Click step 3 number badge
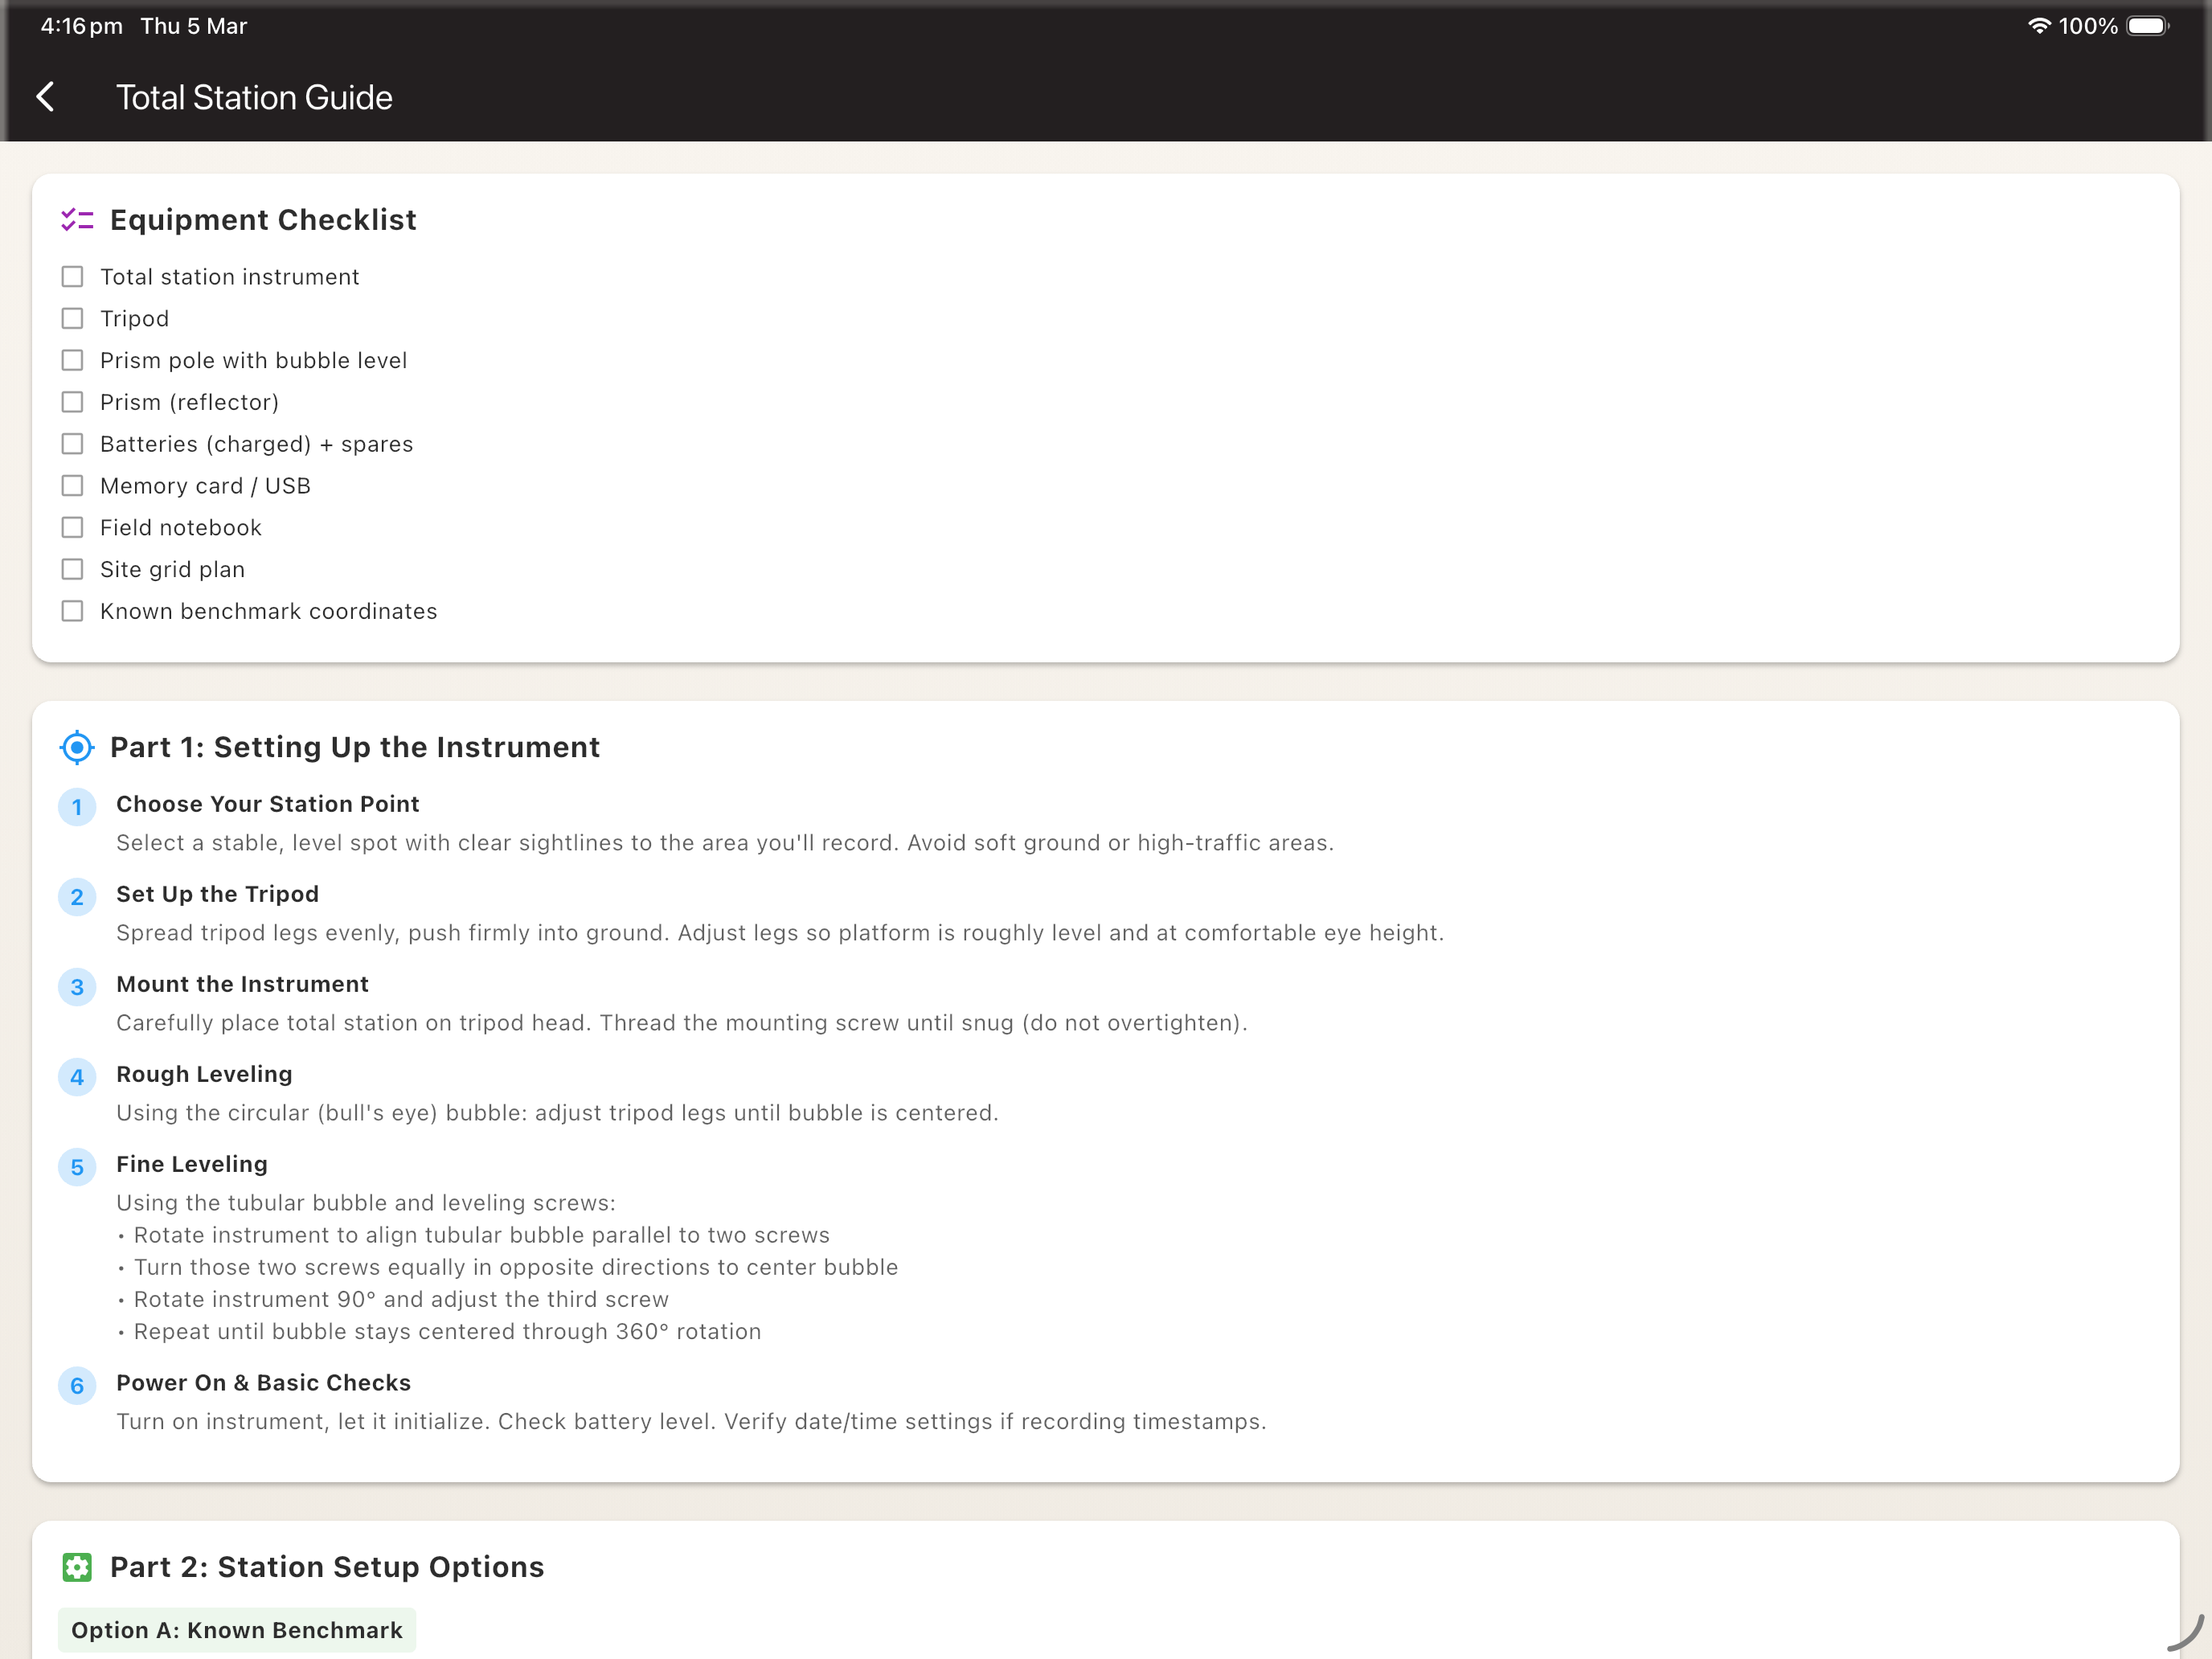This screenshot has width=2212, height=1659. [77, 987]
